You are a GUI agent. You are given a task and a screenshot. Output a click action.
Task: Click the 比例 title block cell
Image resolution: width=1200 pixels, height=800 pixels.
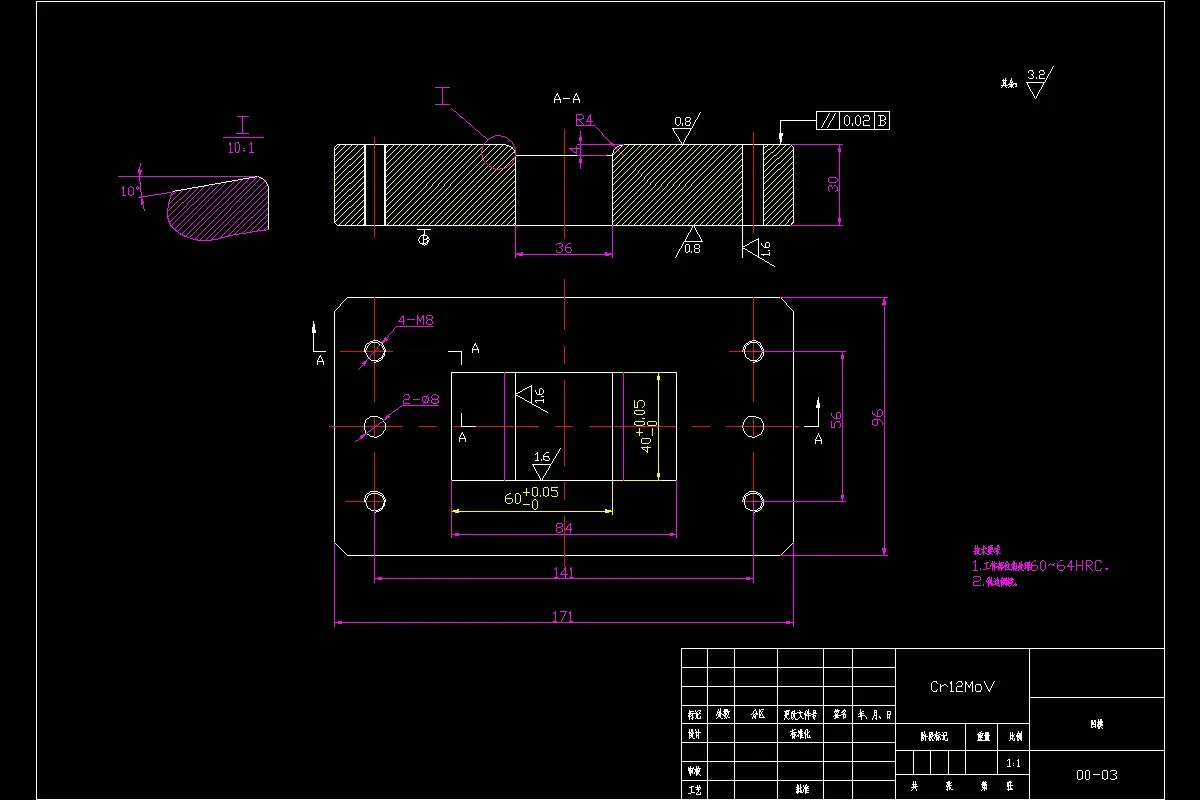point(1015,736)
